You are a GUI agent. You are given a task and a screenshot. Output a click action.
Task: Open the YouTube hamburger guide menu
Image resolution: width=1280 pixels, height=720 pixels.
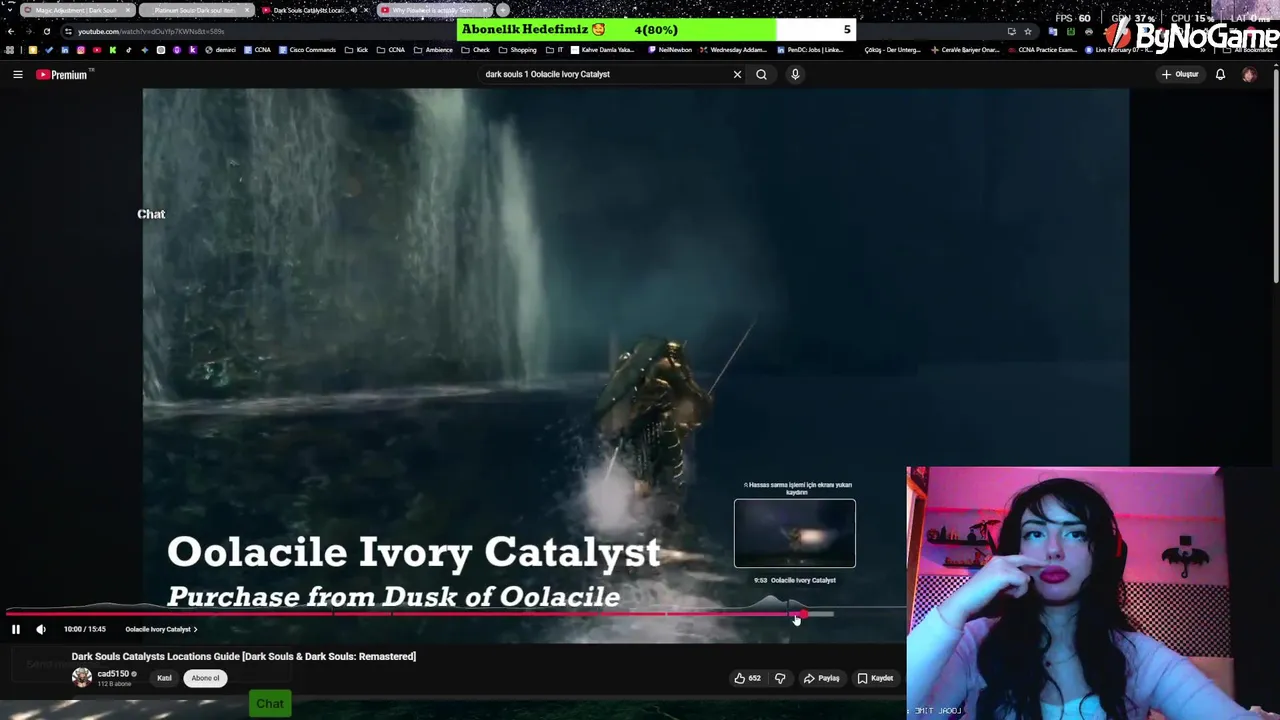[x=17, y=74]
